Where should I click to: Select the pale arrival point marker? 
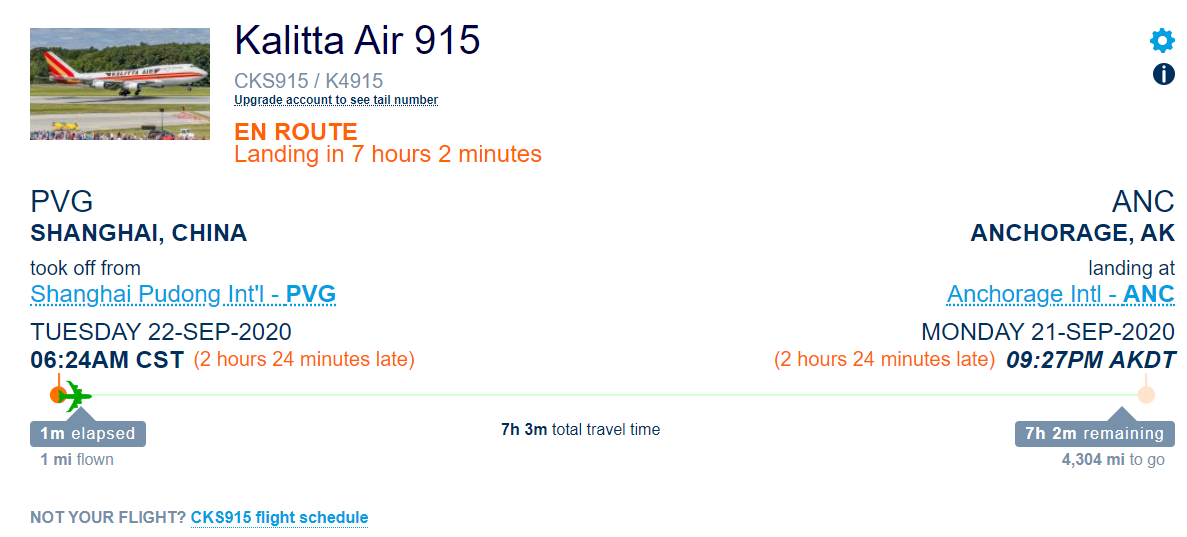(x=1146, y=395)
